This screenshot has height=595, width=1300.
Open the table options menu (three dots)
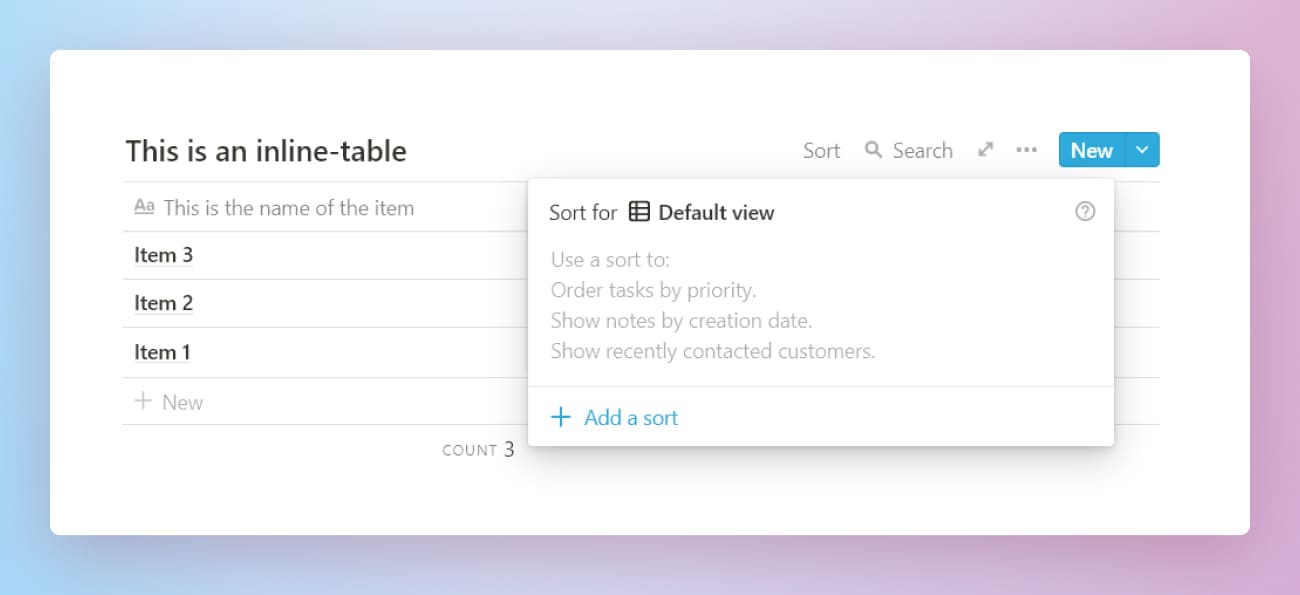point(1026,149)
